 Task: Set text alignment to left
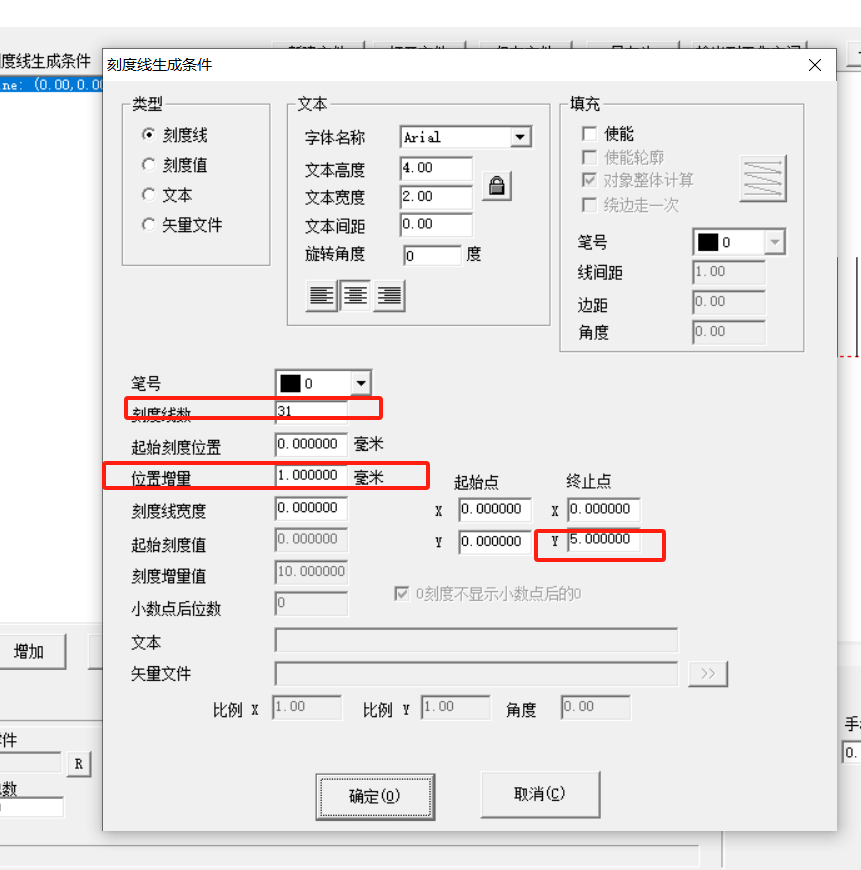[x=321, y=296]
